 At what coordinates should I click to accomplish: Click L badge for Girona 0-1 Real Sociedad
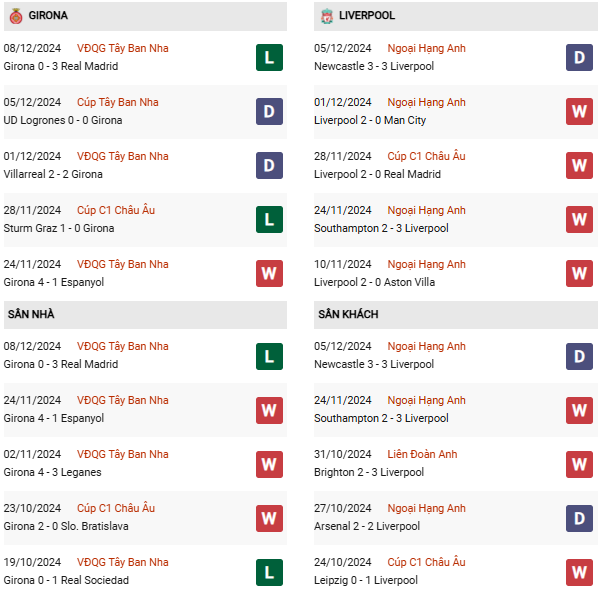[269, 571]
